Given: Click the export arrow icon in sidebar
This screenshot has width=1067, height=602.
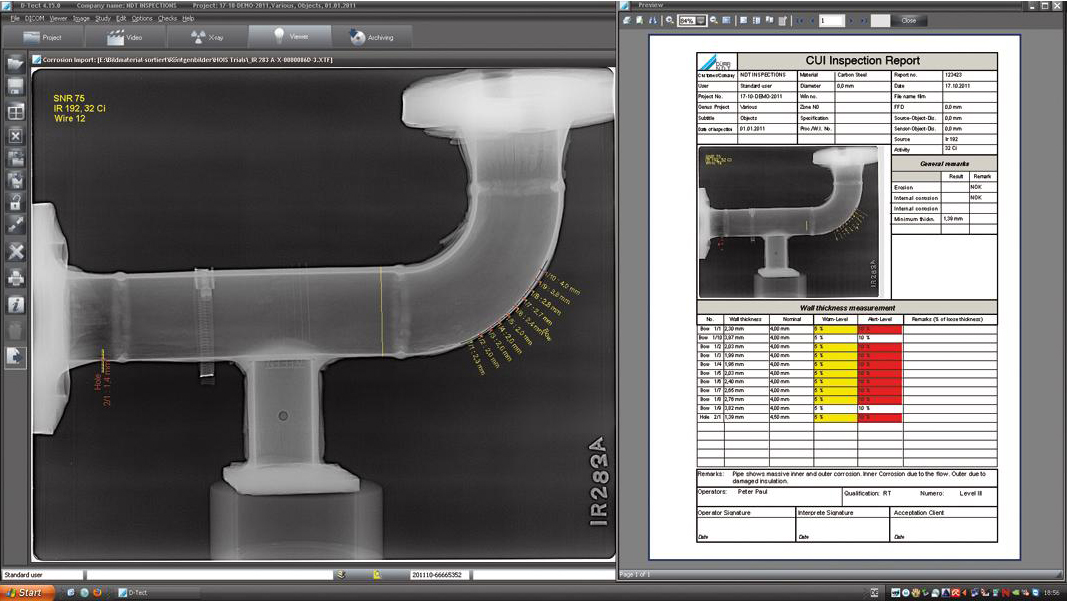Looking at the screenshot, I should 15,355.
